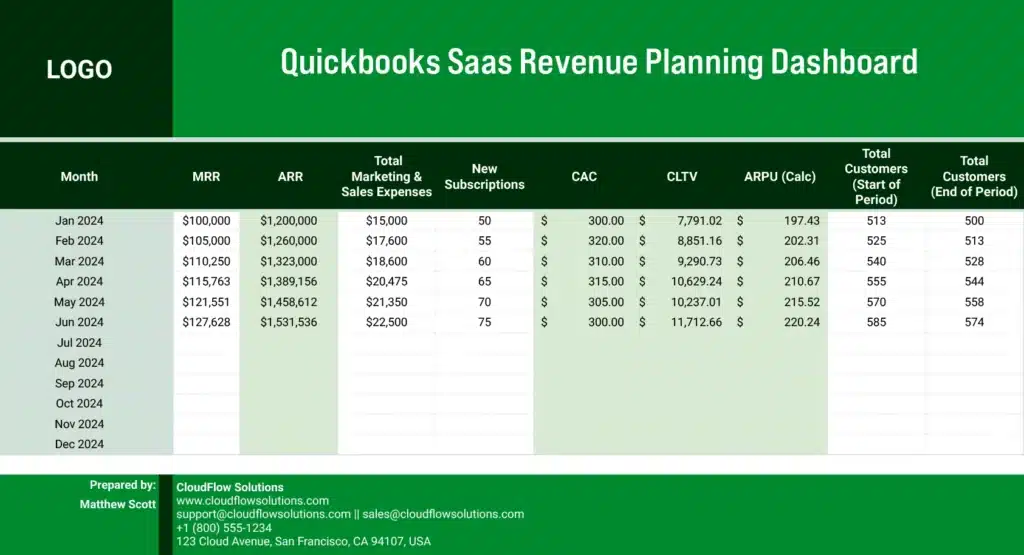The image size is (1024, 555).
Task: Select the Jun 2024 month cell
Action: [79, 322]
